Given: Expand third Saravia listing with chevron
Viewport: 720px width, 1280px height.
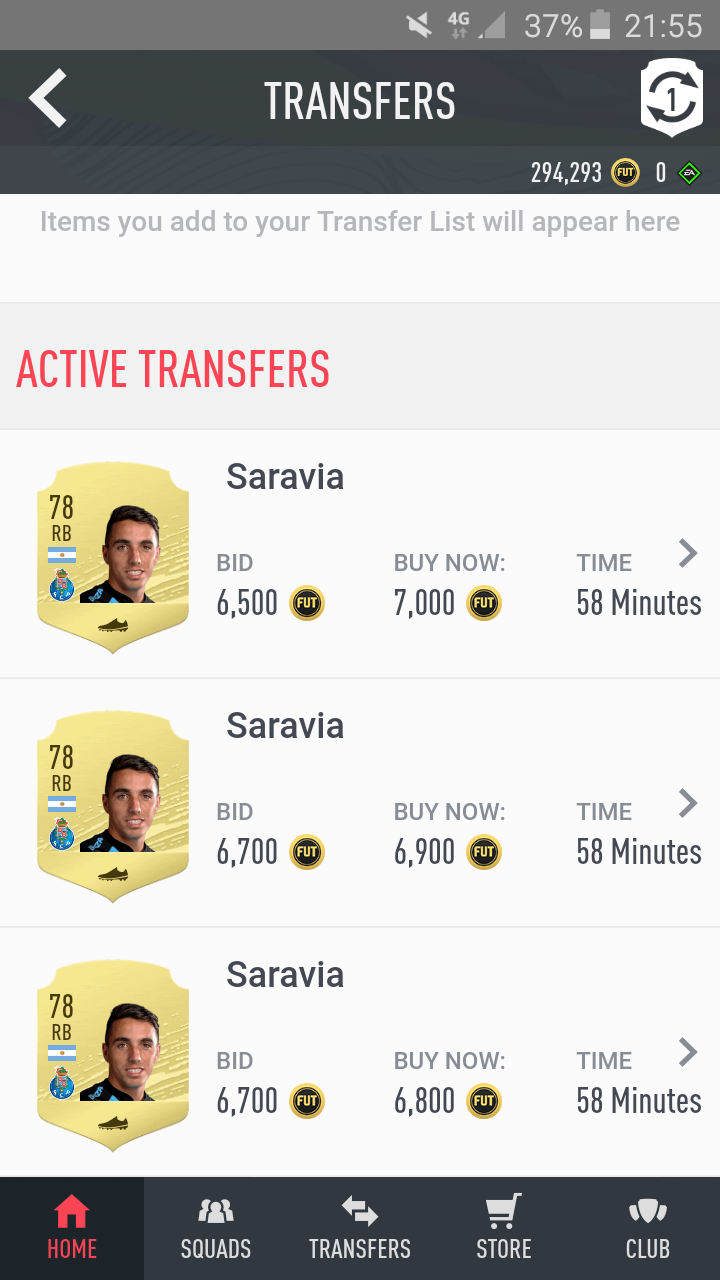Looking at the screenshot, I should 688,1051.
